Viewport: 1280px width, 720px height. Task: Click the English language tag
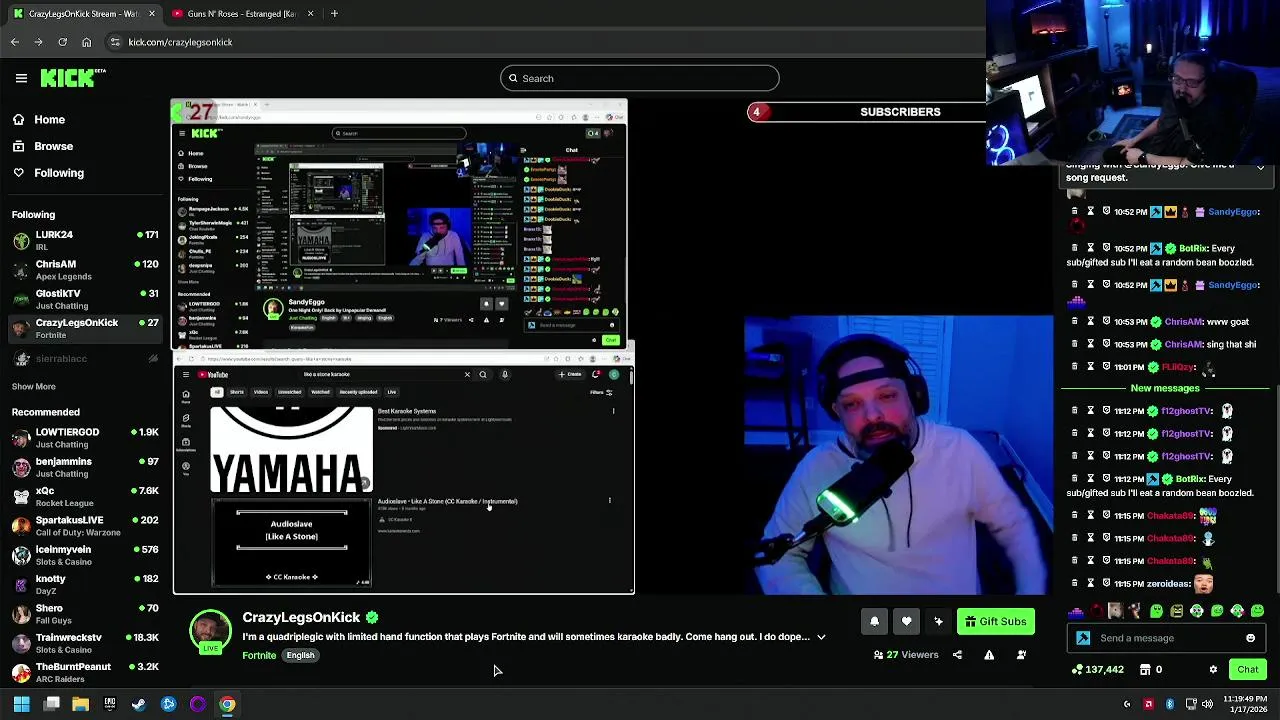pos(300,655)
